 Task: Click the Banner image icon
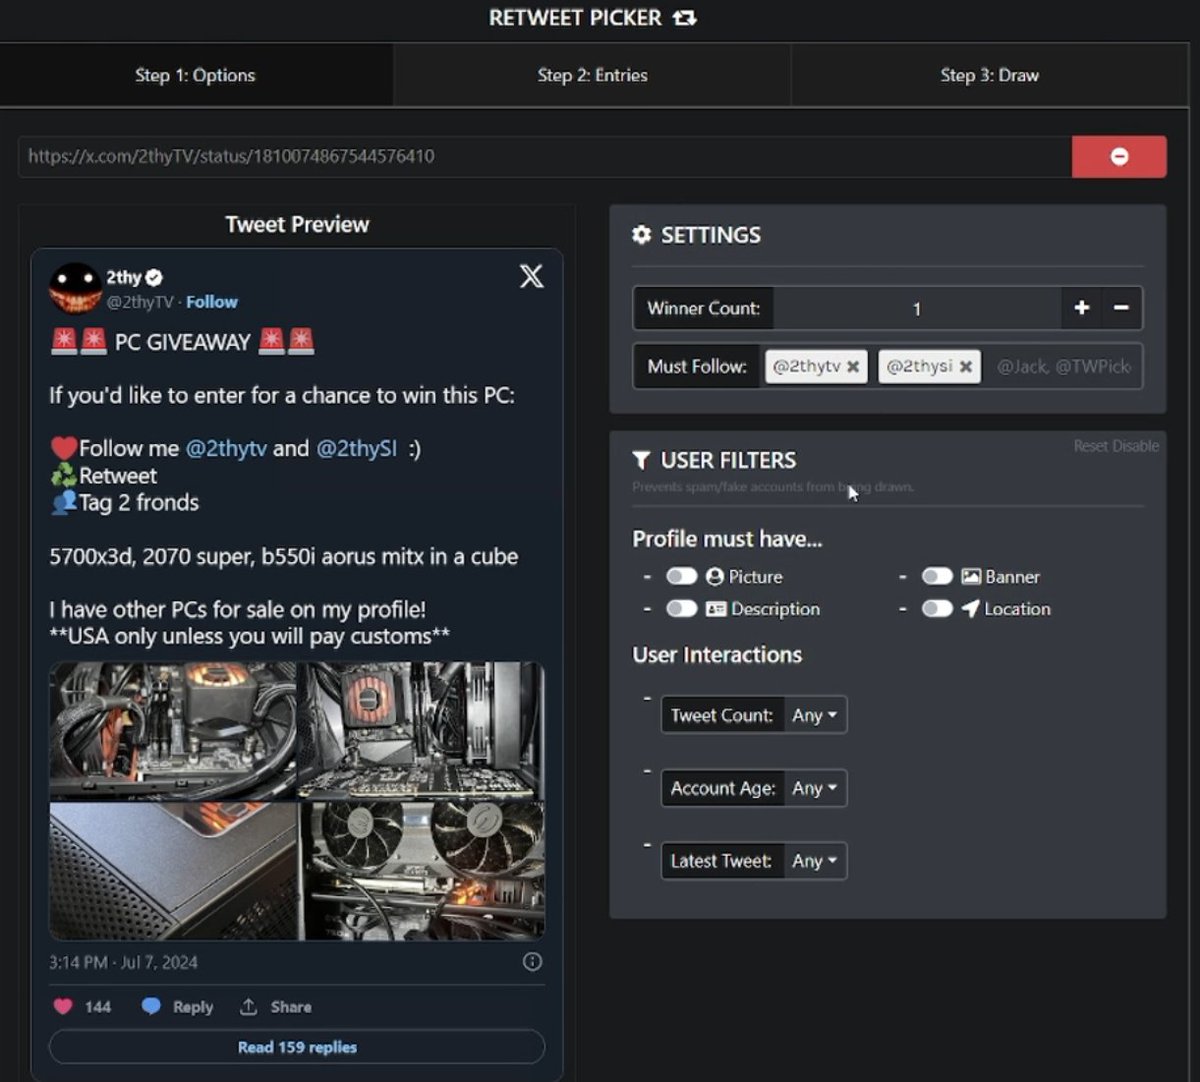(971, 576)
